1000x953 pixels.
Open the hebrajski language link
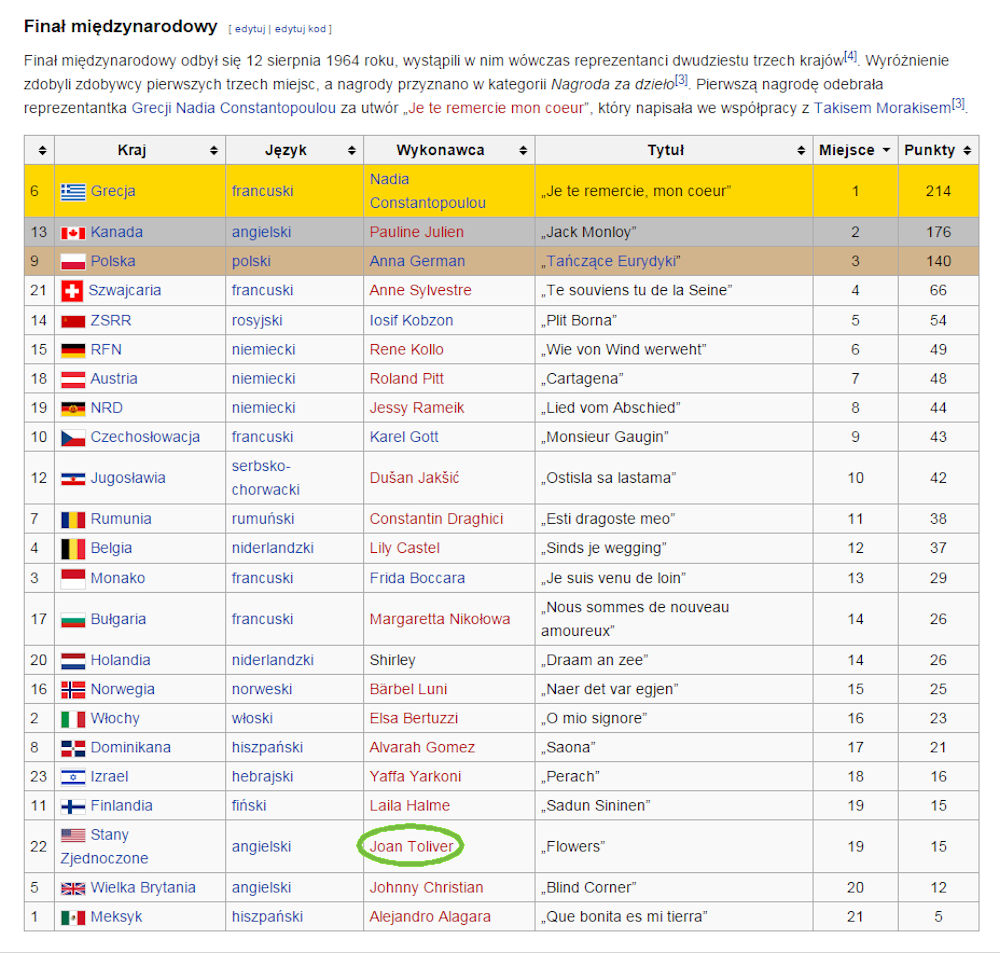pyautogui.click(x=262, y=777)
